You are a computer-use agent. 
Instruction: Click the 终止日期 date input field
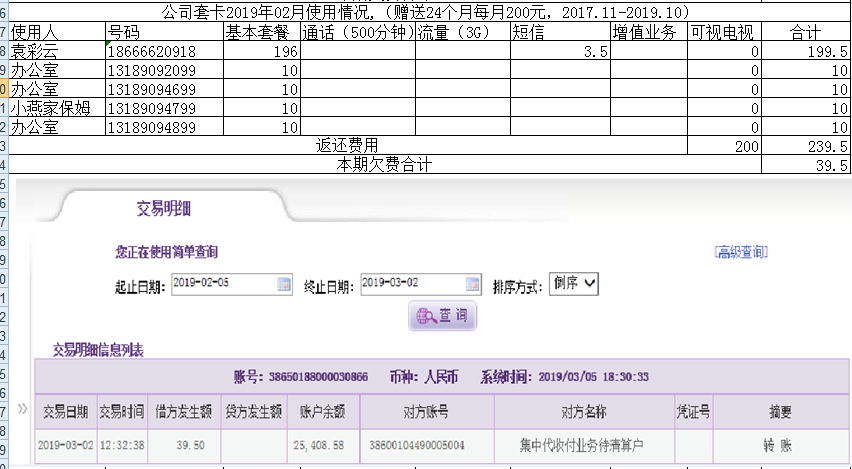(x=410, y=285)
